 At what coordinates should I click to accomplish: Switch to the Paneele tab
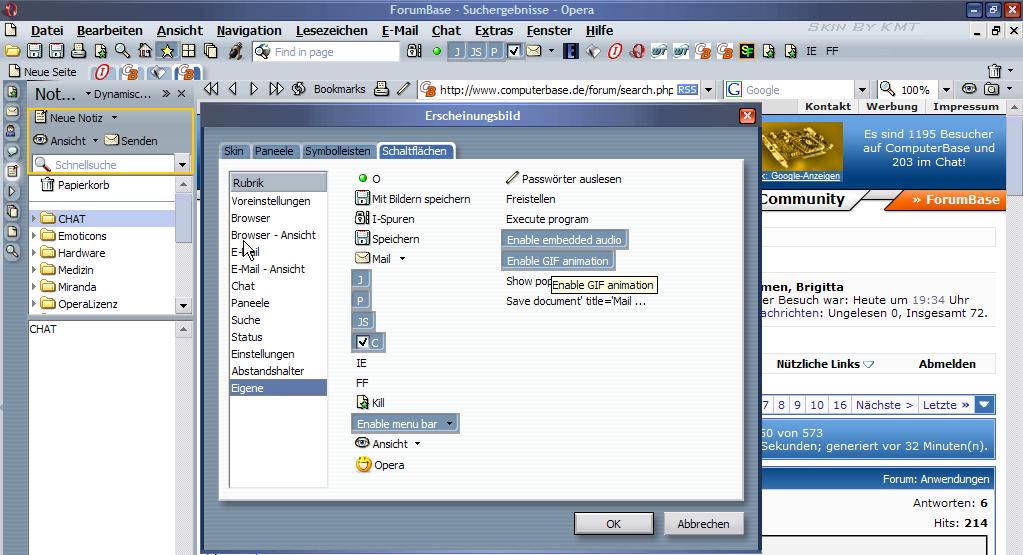click(274, 151)
